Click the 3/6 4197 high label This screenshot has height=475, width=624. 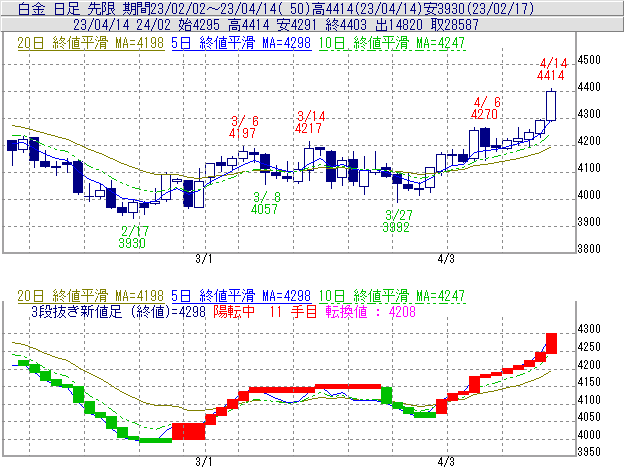tap(243, 127)
